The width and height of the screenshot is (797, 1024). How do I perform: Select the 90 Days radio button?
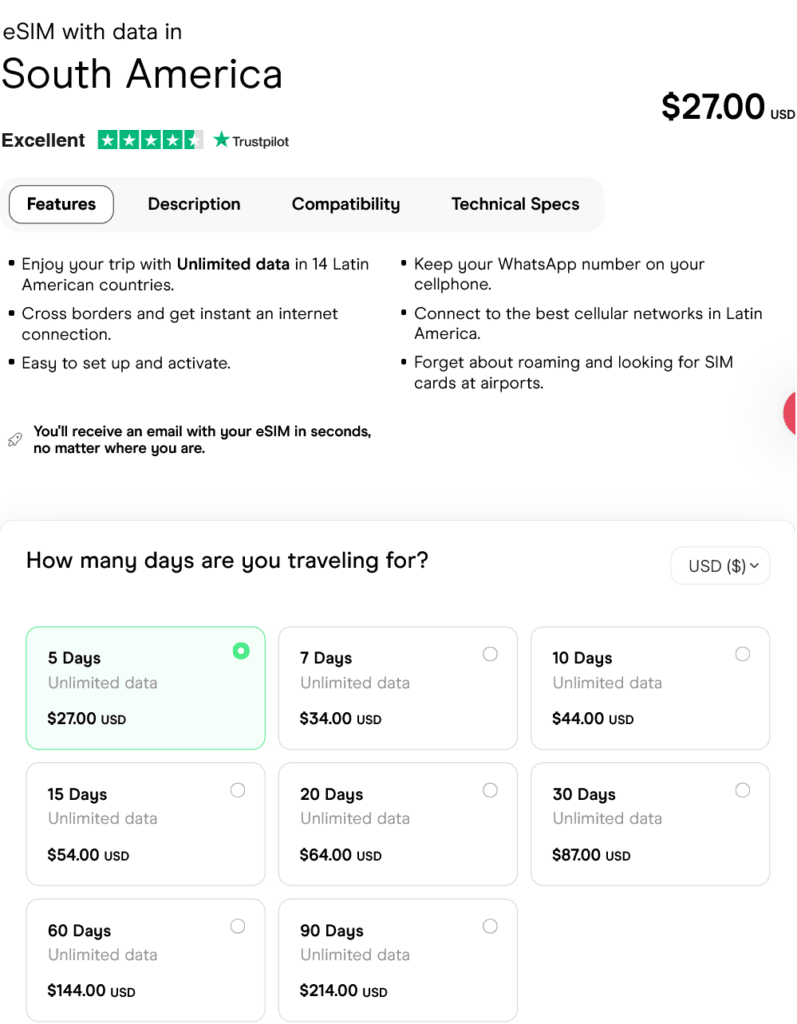click(x=490, y=926)
